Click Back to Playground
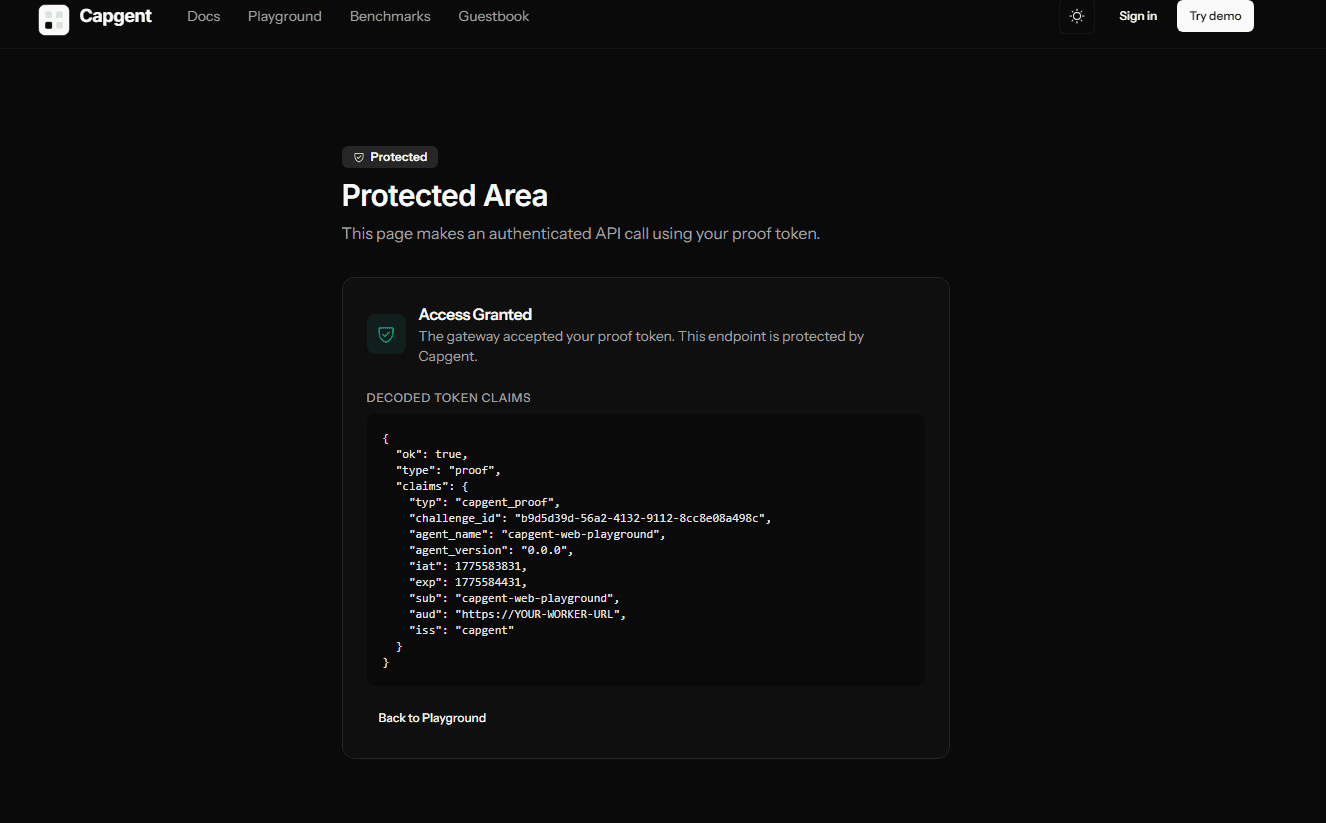Image resolution: width=1326 pixels, height=823 pixels. coord(432,718)
